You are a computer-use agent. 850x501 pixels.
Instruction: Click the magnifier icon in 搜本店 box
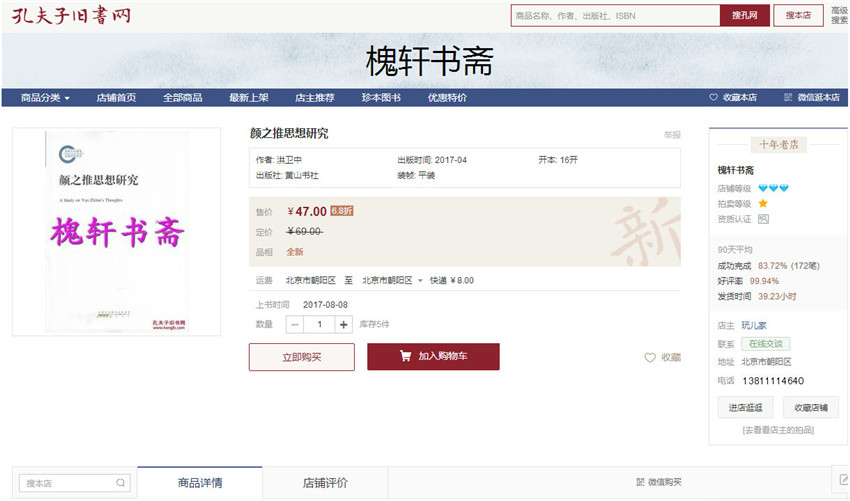tap(121, 483)
